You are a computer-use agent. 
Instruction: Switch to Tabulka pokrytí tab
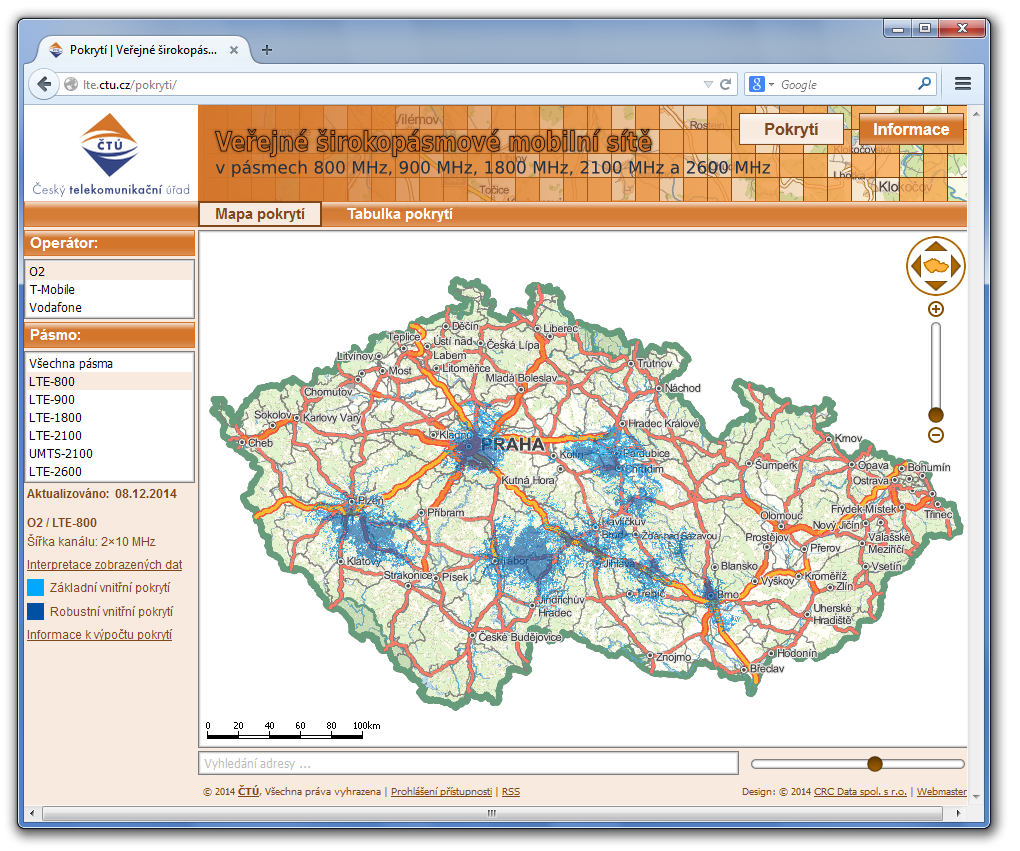pos(399,214)
